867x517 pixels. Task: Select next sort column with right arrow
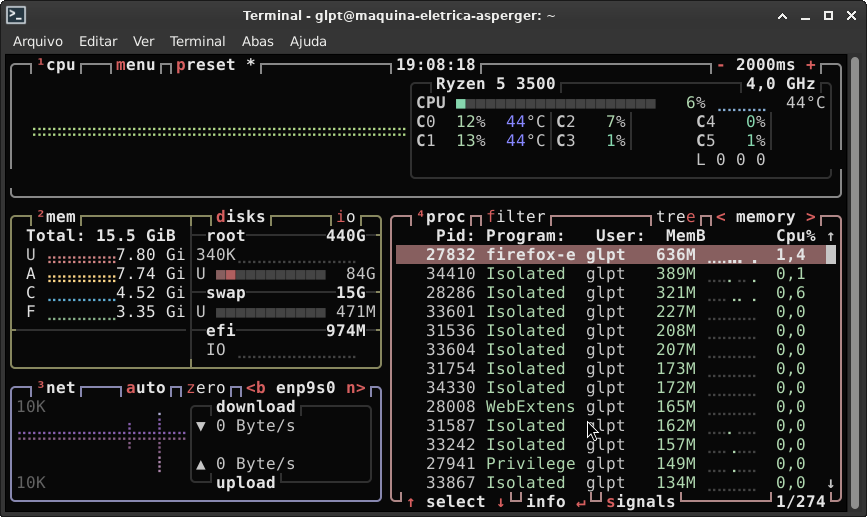[x=811, y=217]
